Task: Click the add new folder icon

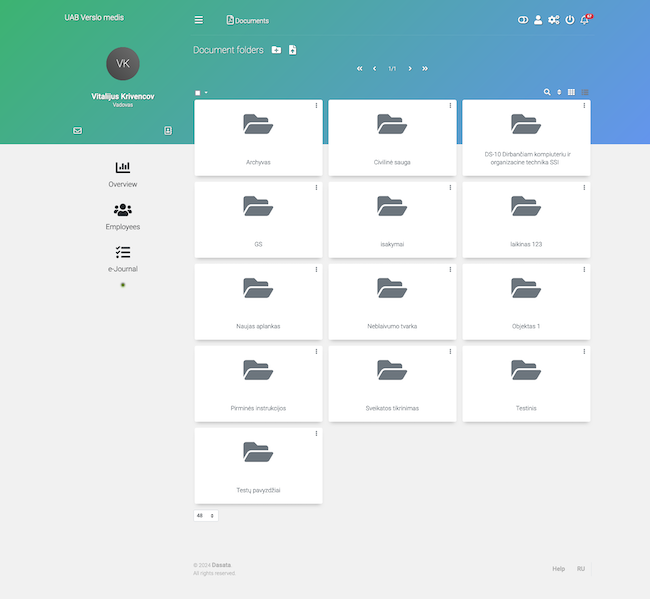Action: [x=276, y=50]
